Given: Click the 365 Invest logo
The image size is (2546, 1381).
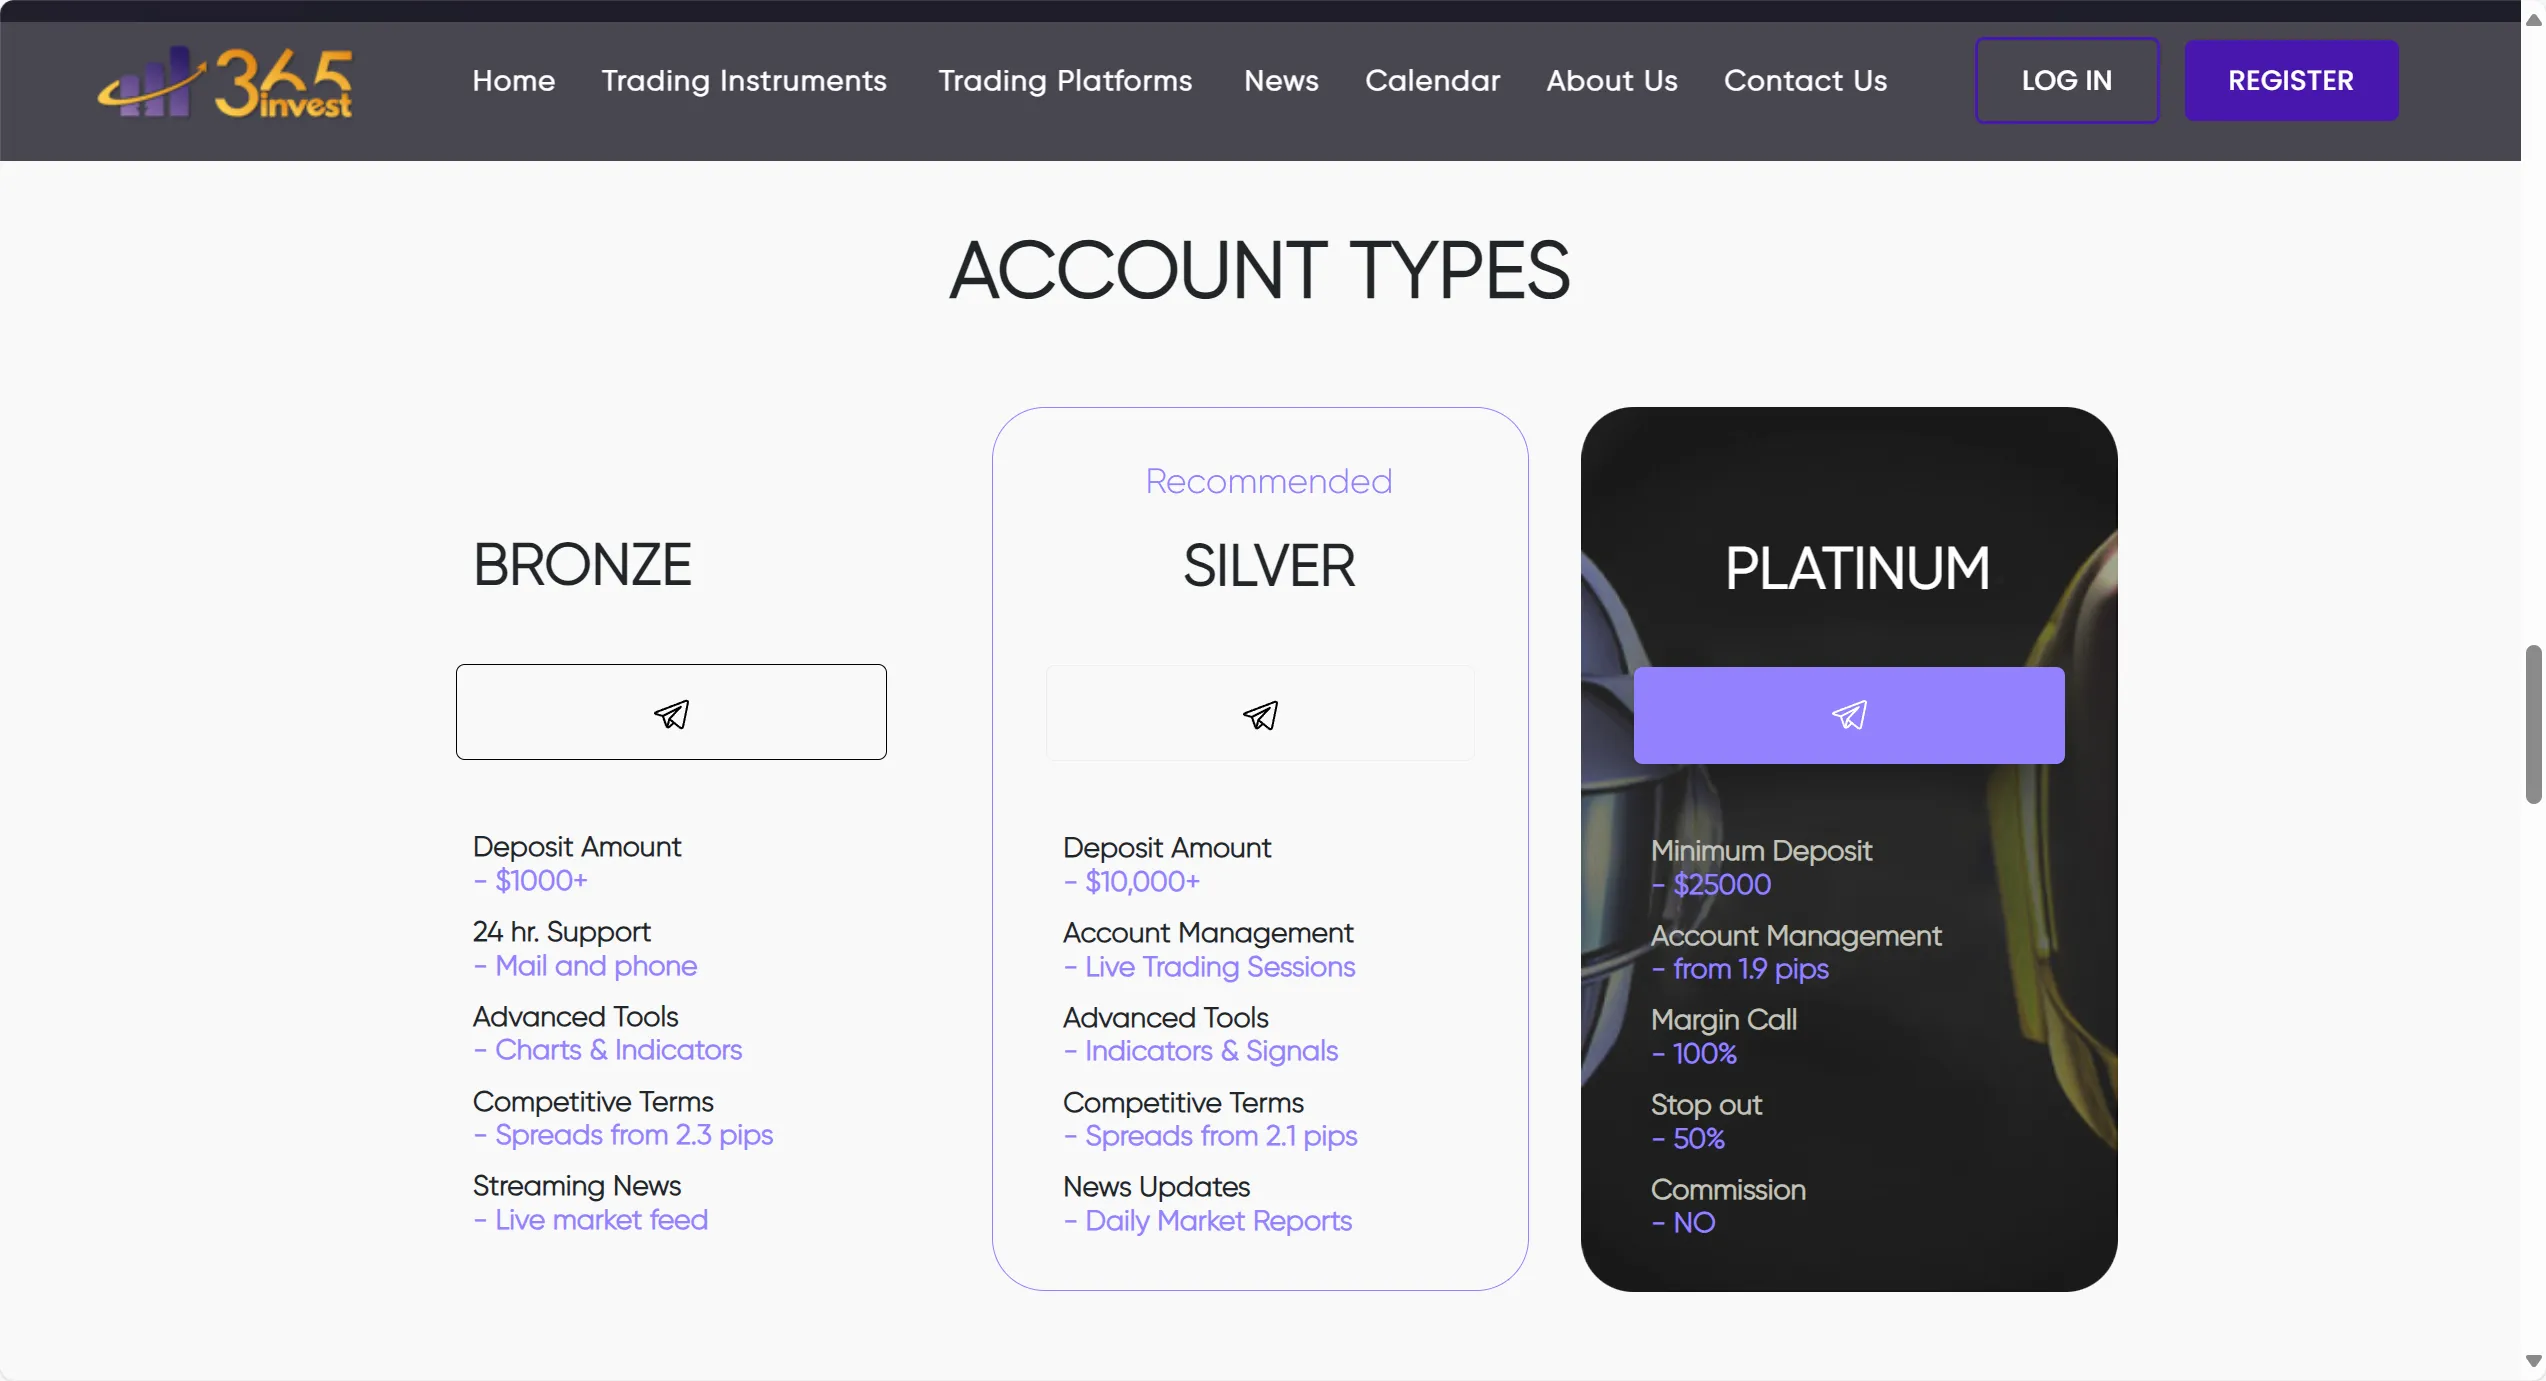Looking at the screenshot, I should tap(225, 82).
